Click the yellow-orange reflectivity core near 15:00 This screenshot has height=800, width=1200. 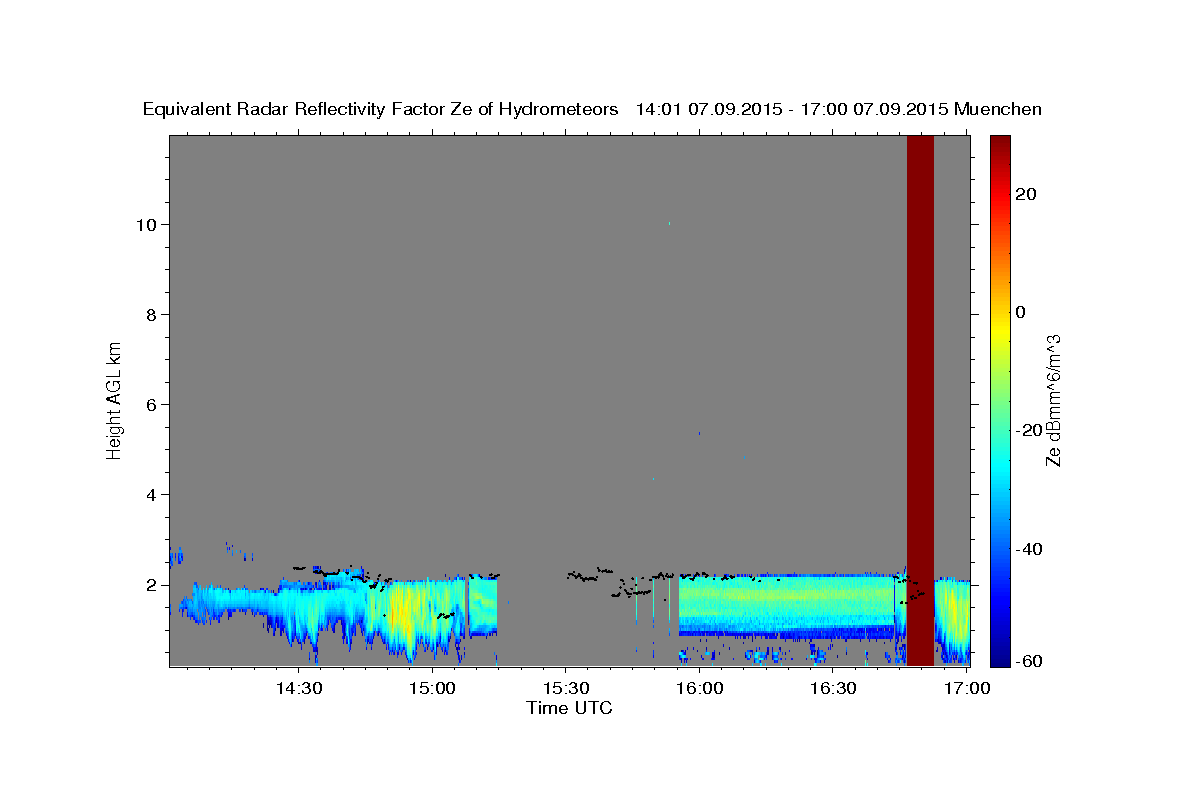[x=401, y=610]
